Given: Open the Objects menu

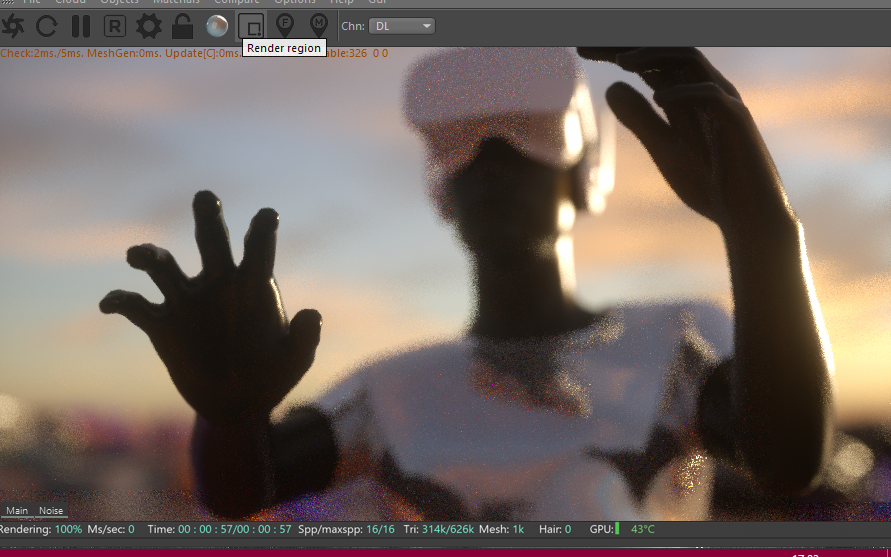Looking at the screenshot, I should tap(119, 2).
